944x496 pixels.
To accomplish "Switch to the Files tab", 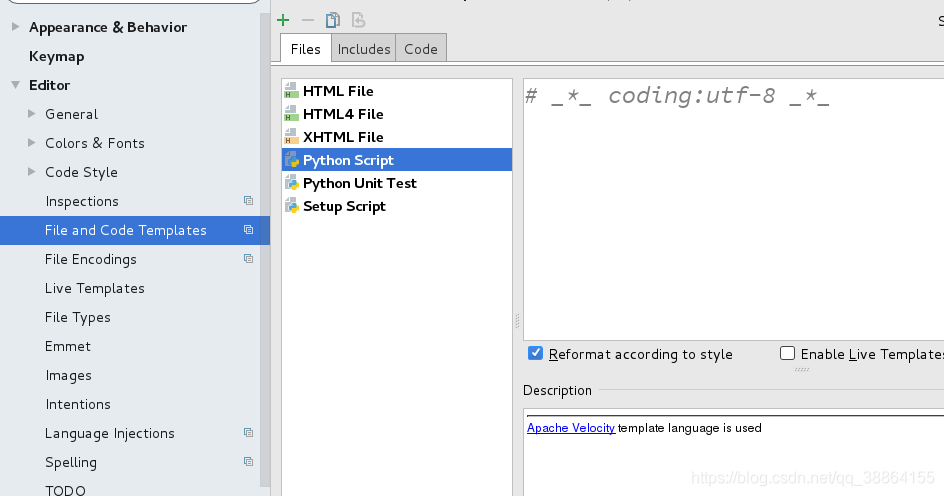I will pyautogui.click(x=305, y=49).
